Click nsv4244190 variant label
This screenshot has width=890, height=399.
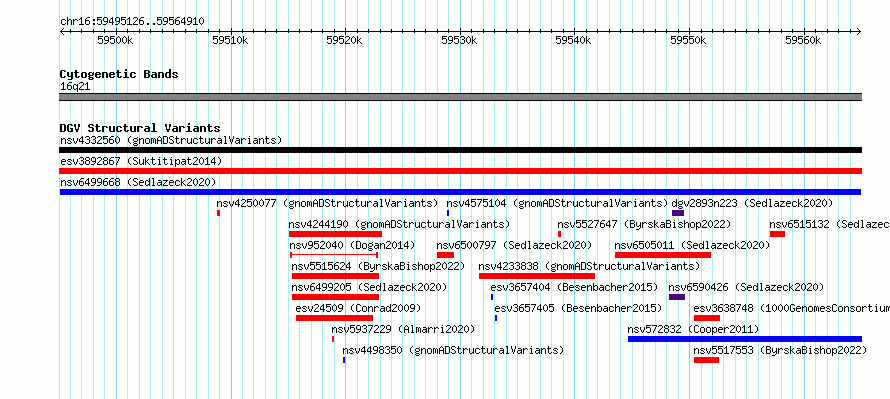(399, 224)
